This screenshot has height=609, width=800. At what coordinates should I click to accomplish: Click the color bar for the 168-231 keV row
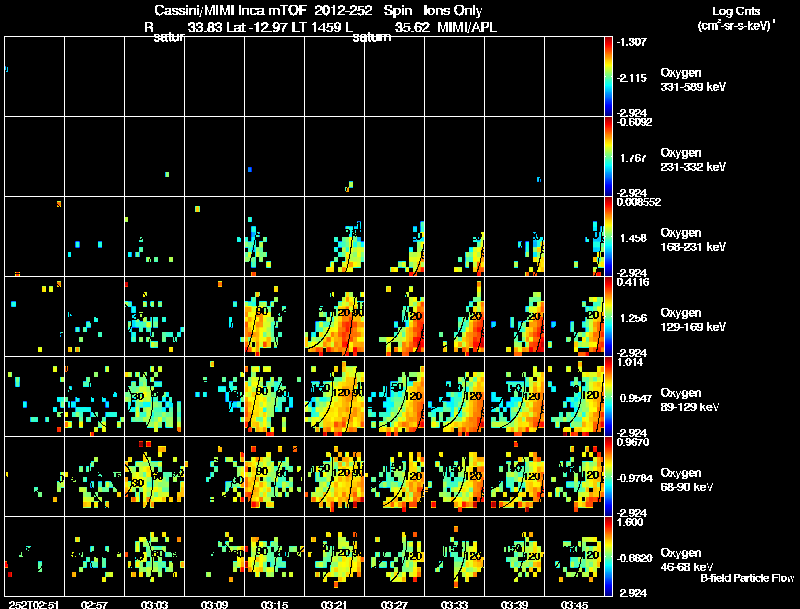608,237
